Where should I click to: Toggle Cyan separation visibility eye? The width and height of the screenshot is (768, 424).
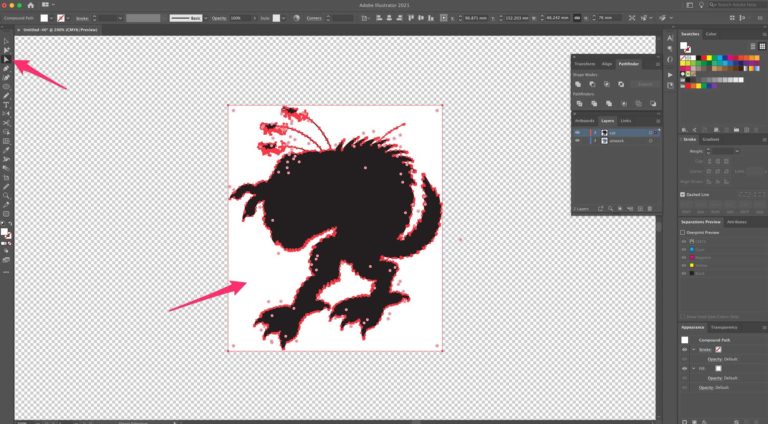click(x=684, y=250)
